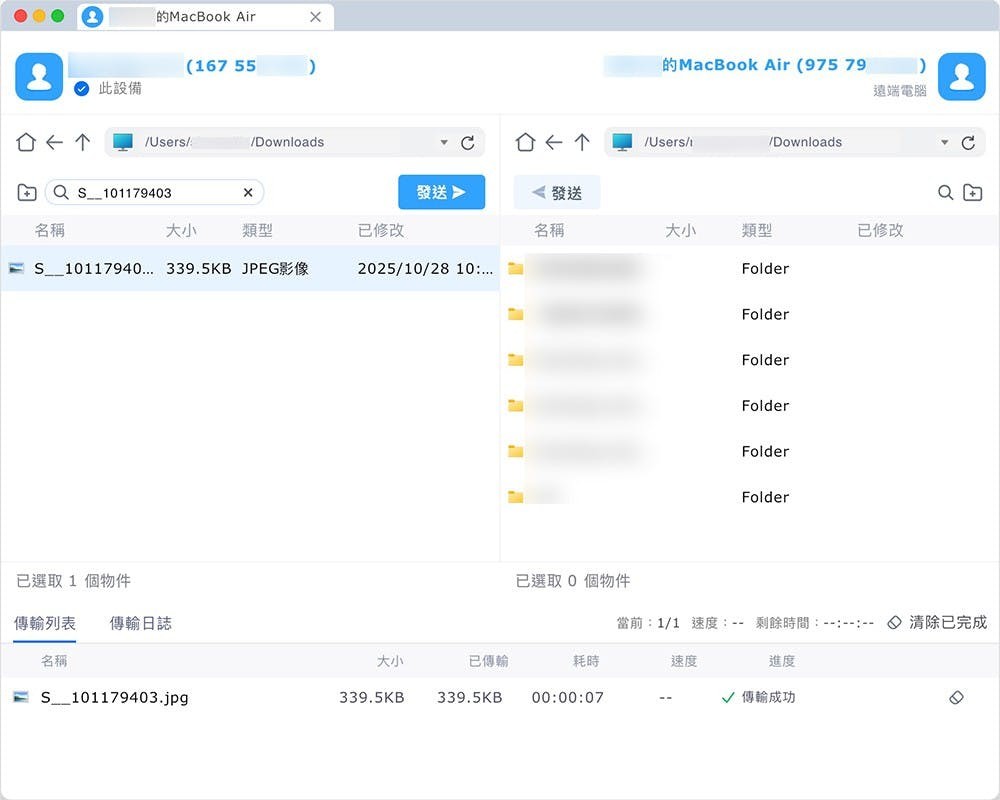Create a new folder in local pane
The image size is (1000, 800).
click(27, 193)
